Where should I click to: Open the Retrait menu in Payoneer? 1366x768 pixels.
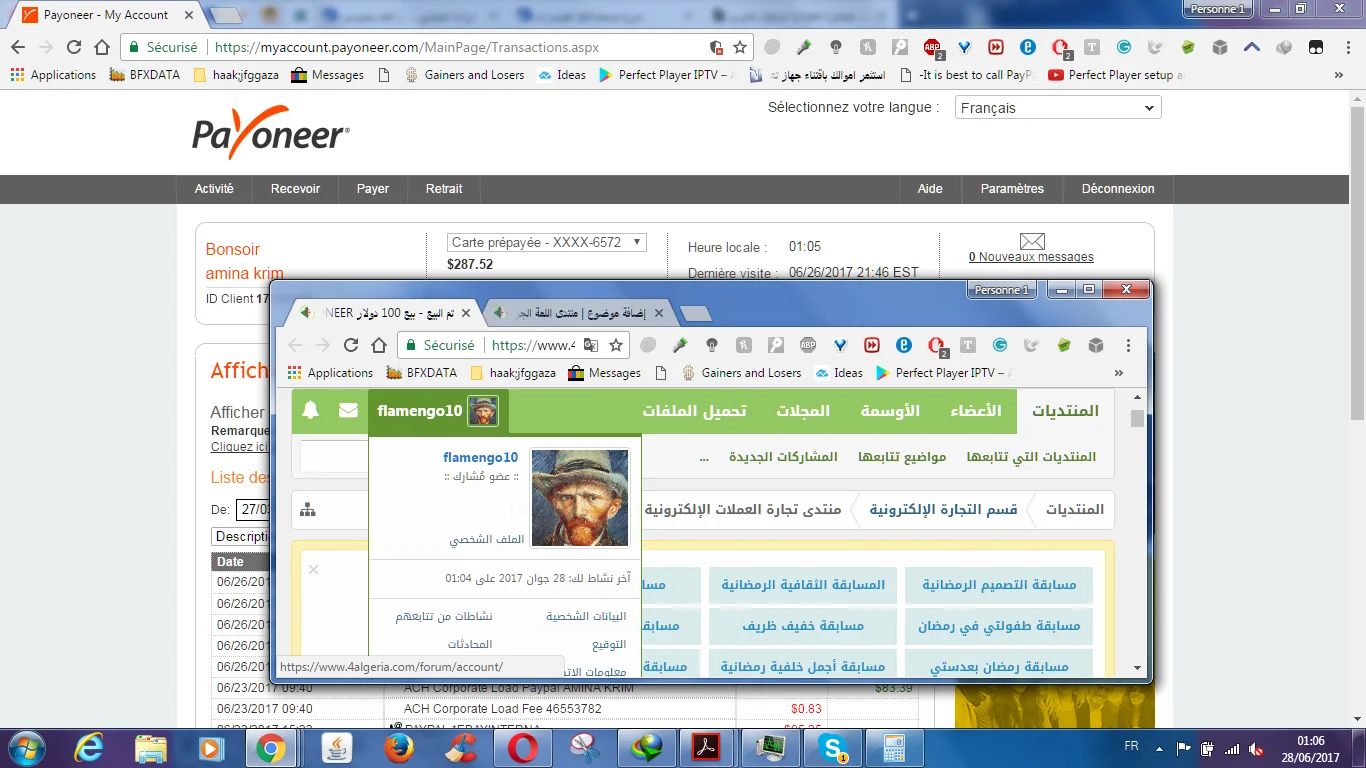[x=444, y=189]
